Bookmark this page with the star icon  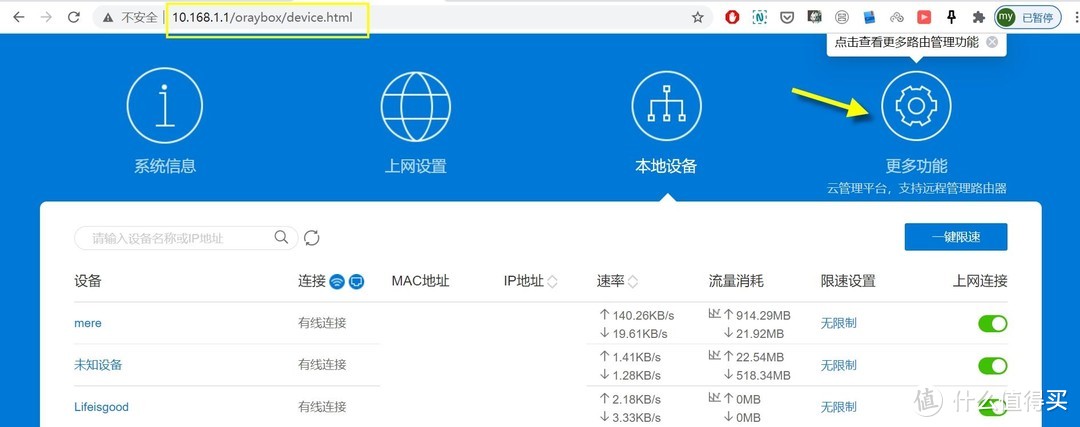point(698,17)
